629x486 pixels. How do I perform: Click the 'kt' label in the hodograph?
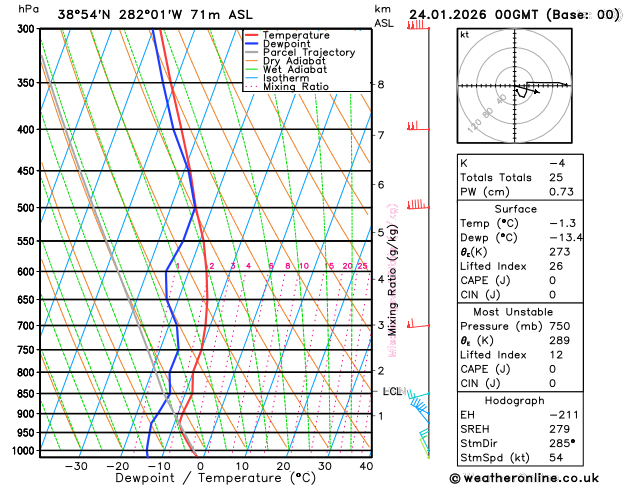coord(465,35)
